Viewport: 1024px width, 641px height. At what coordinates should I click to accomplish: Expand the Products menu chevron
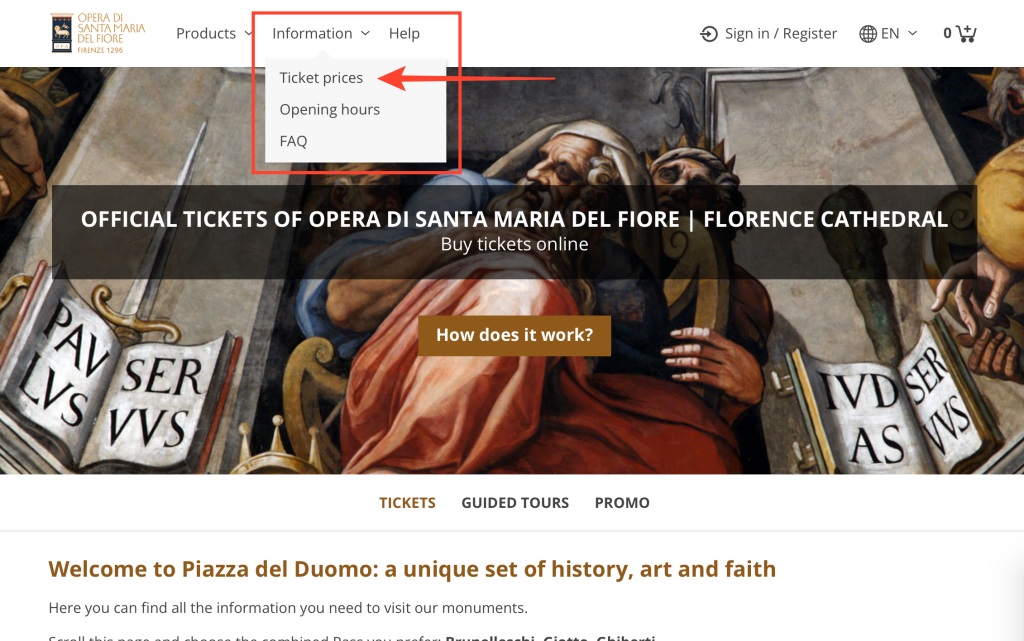tap(248, 33)
